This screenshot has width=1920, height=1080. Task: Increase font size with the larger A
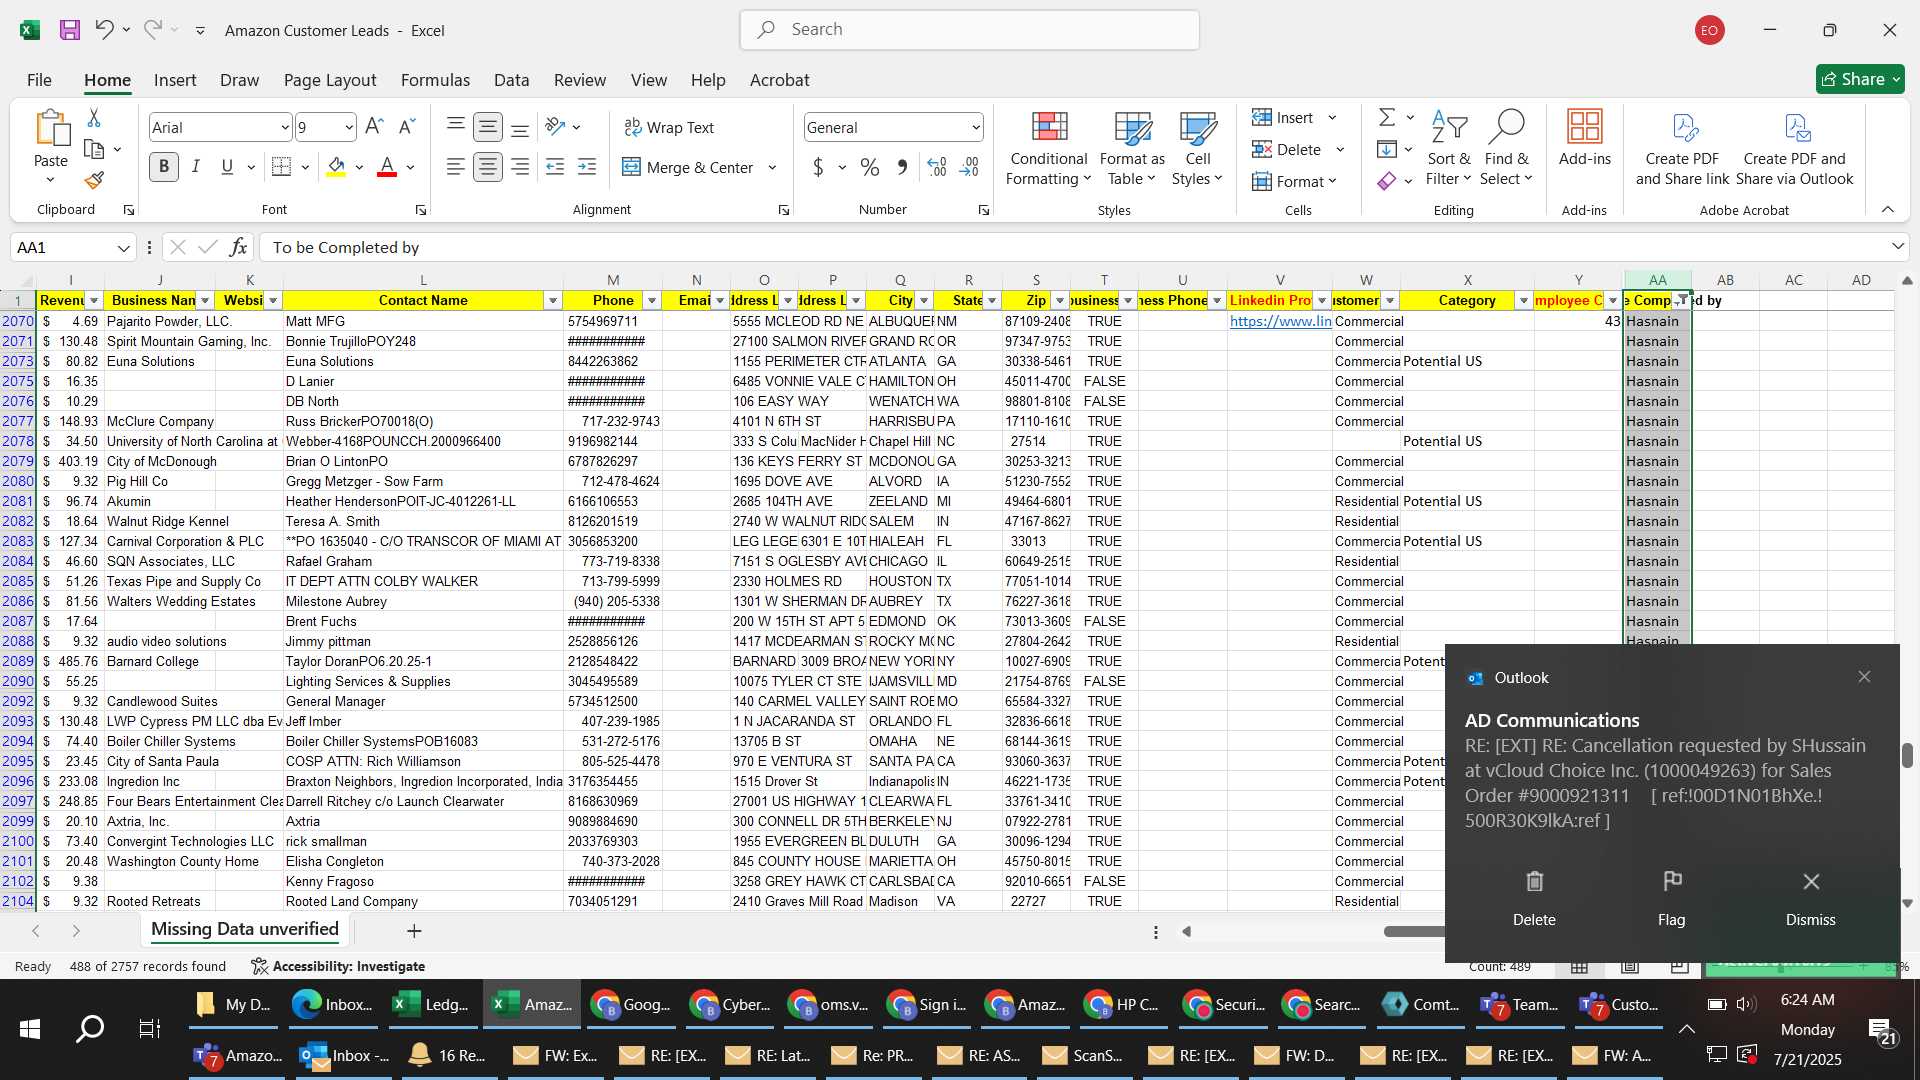(374, 127)
